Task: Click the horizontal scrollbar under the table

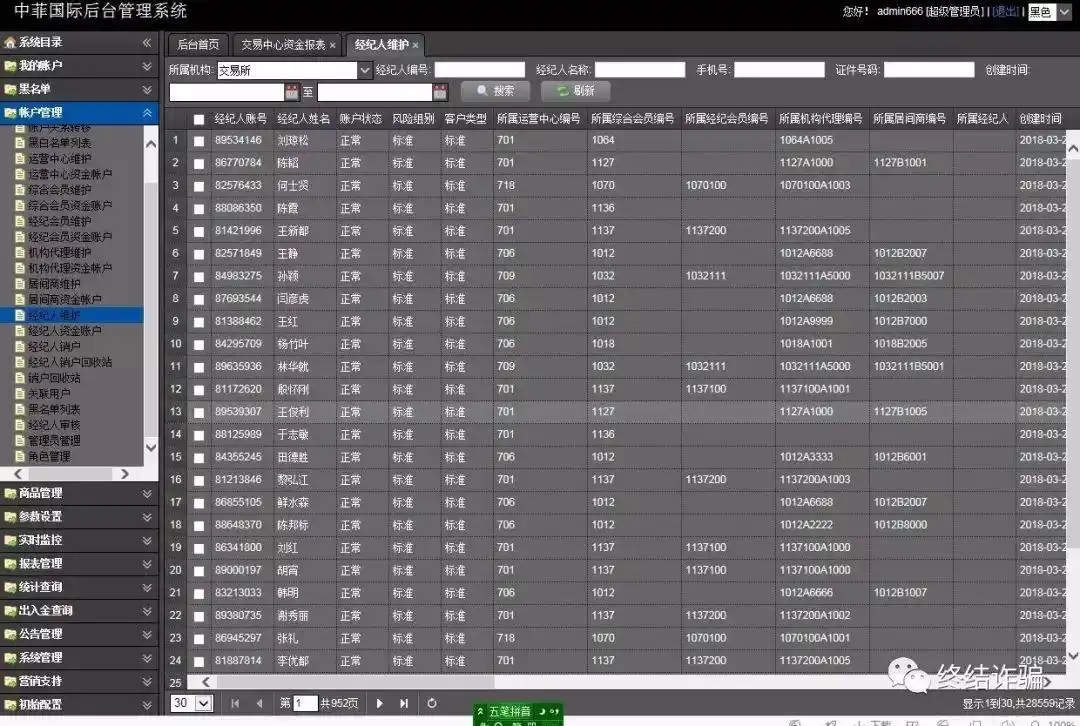Action: point(355,682)
